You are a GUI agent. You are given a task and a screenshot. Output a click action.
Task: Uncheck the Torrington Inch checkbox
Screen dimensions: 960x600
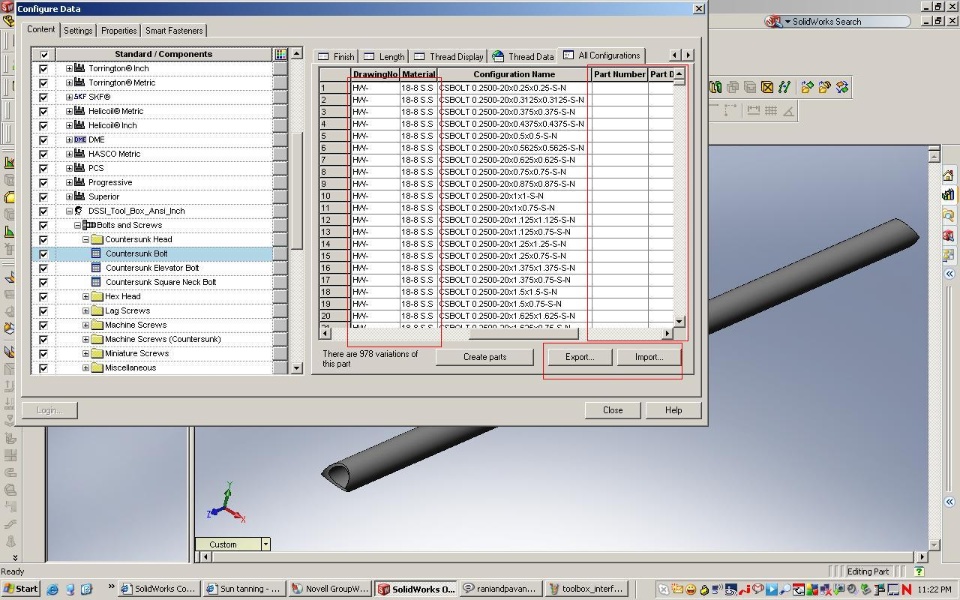(43, 69)
